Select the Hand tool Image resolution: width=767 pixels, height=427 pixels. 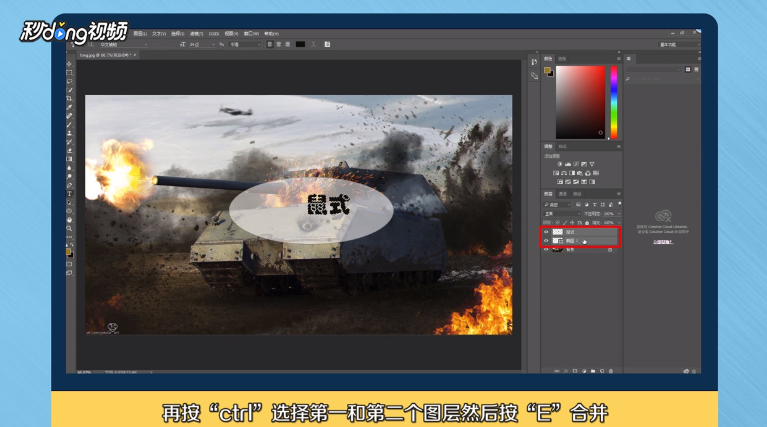[69, 220]
